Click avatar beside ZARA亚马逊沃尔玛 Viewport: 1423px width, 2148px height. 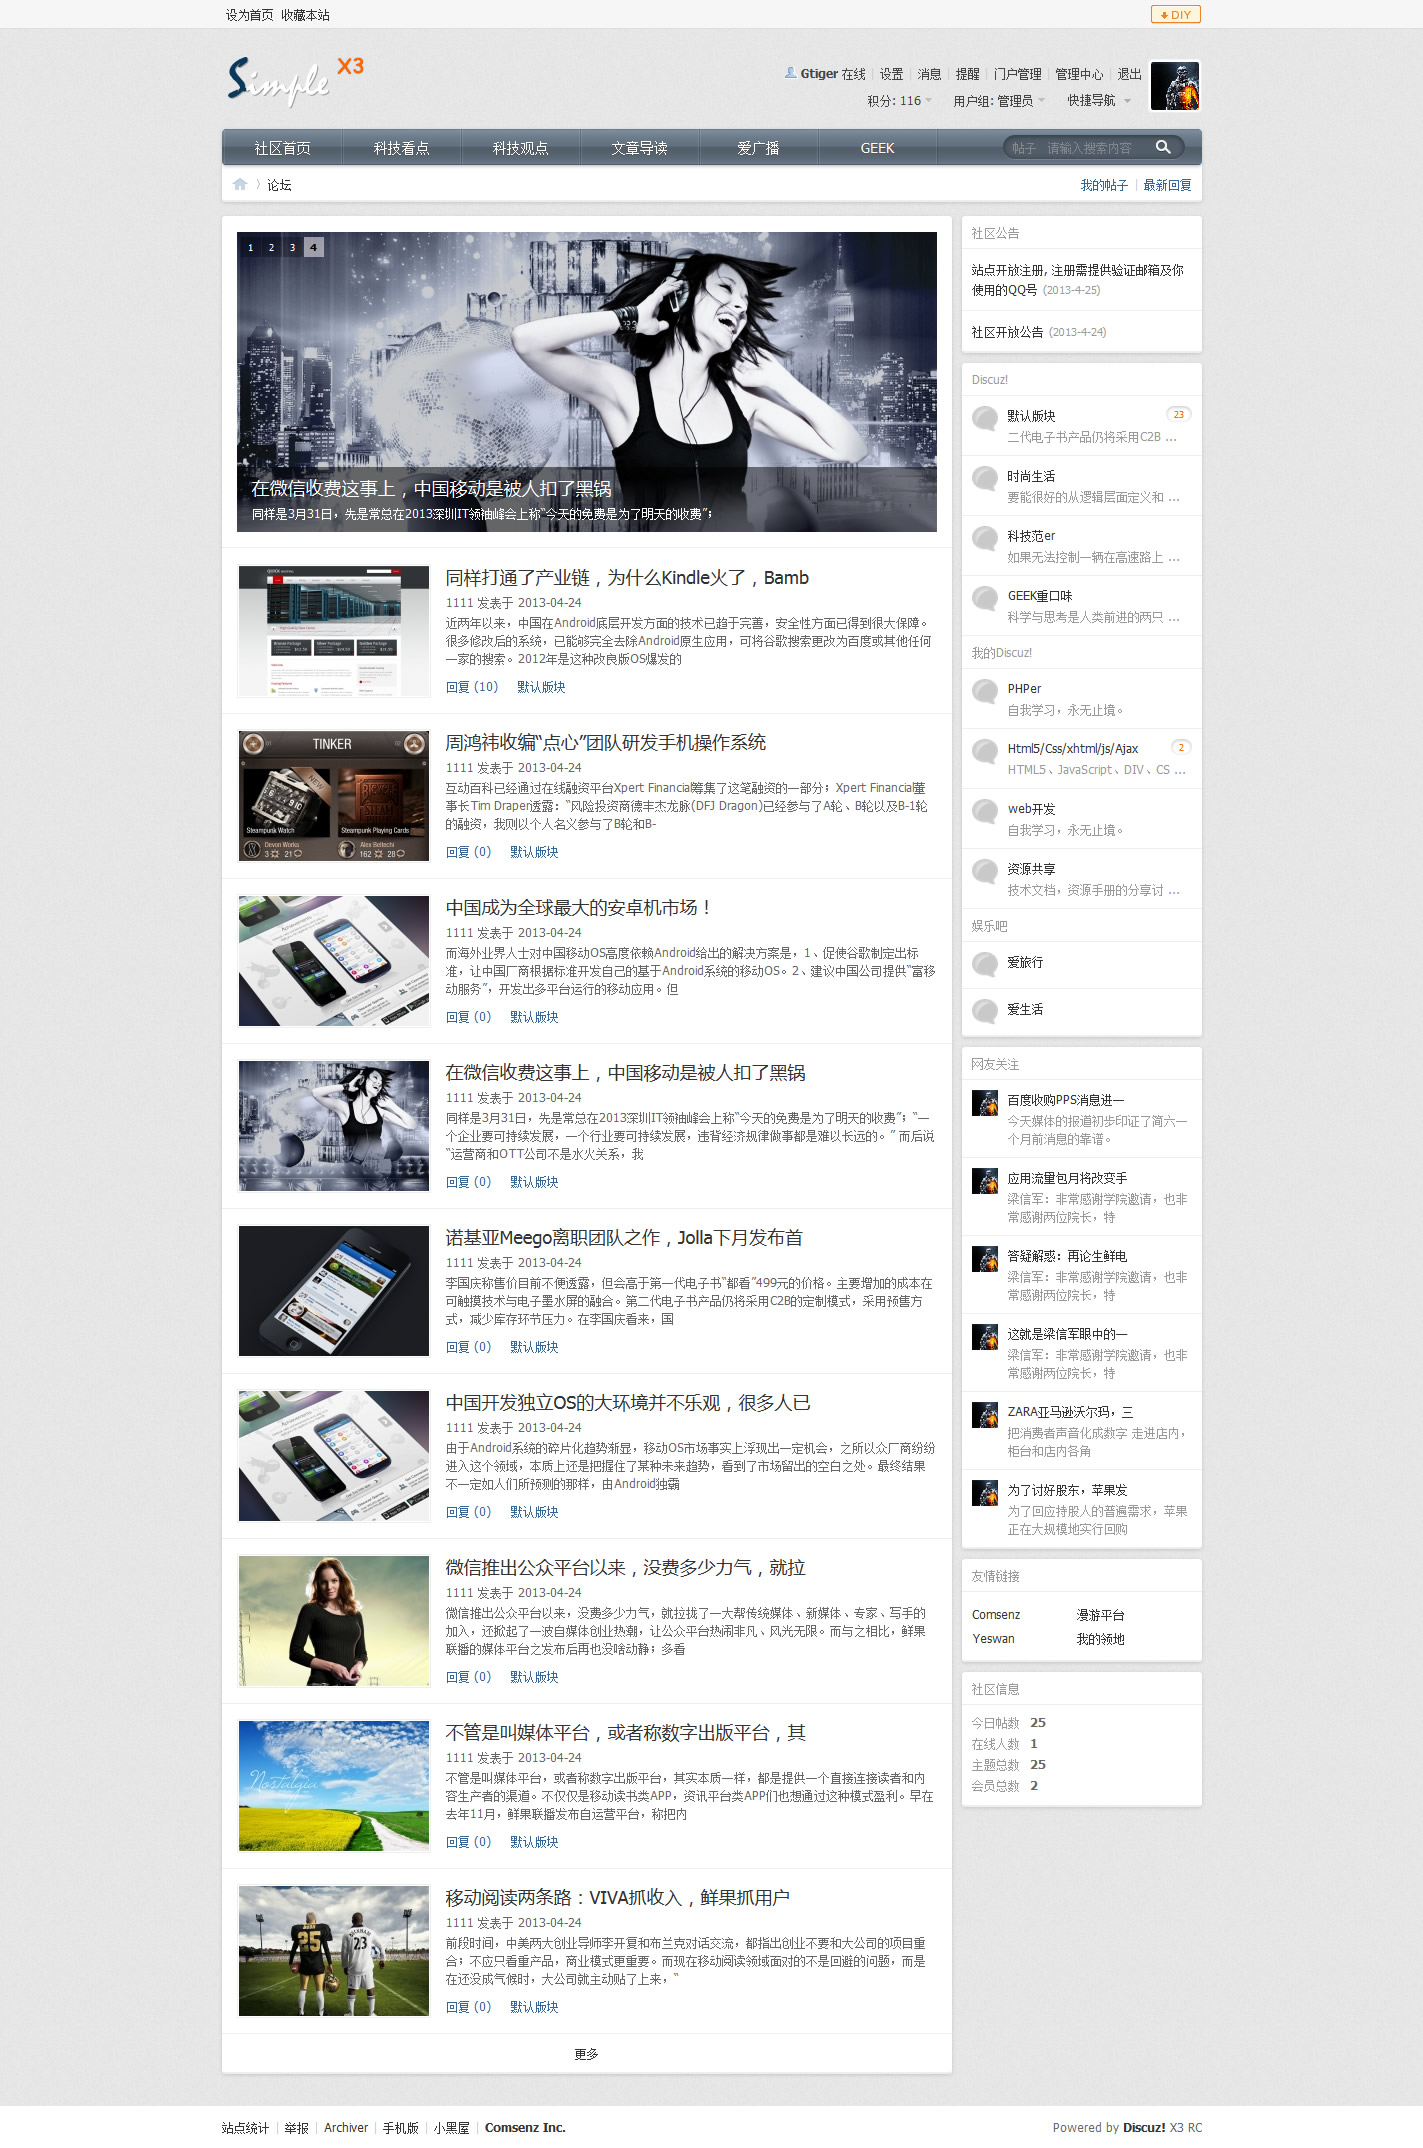[x=985, y=1415]
